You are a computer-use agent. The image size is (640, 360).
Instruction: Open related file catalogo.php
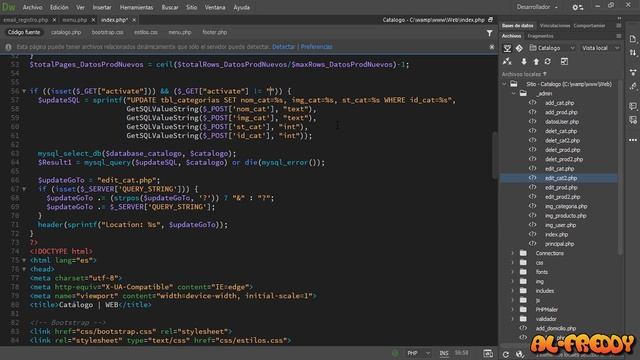[x=66, y=32]
